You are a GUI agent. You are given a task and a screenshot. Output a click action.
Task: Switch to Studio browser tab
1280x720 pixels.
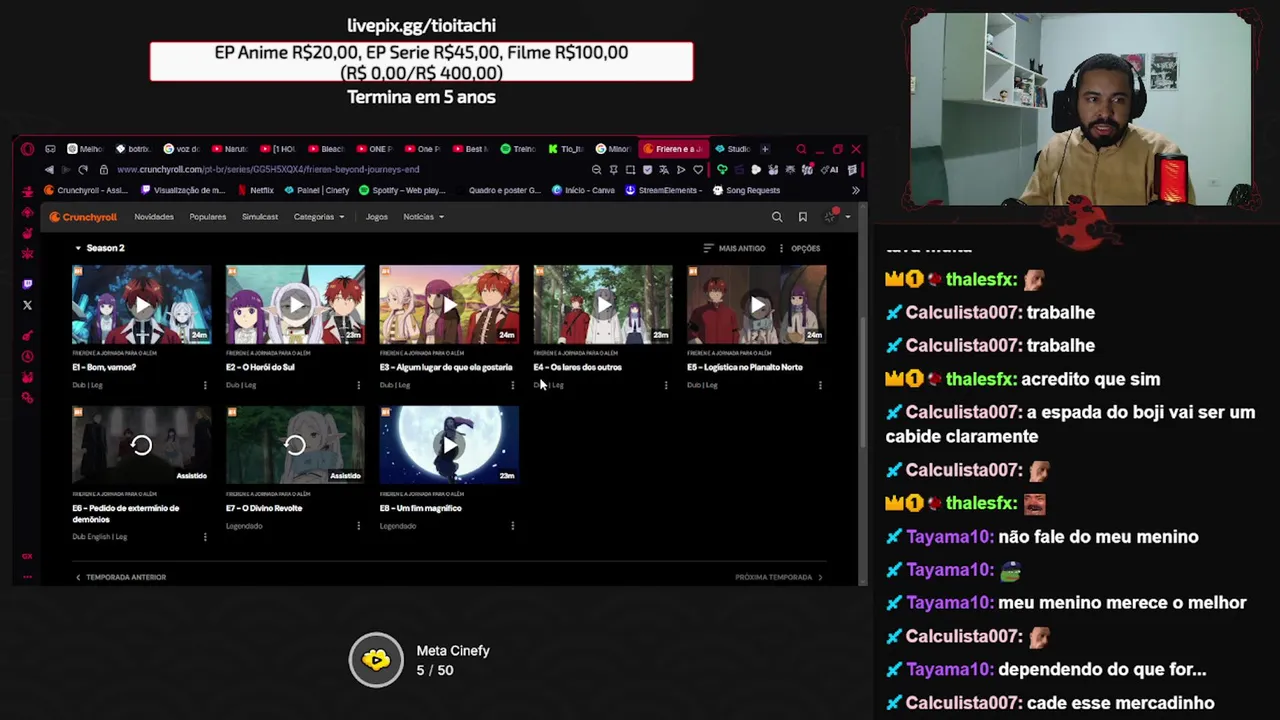(732, 149)
